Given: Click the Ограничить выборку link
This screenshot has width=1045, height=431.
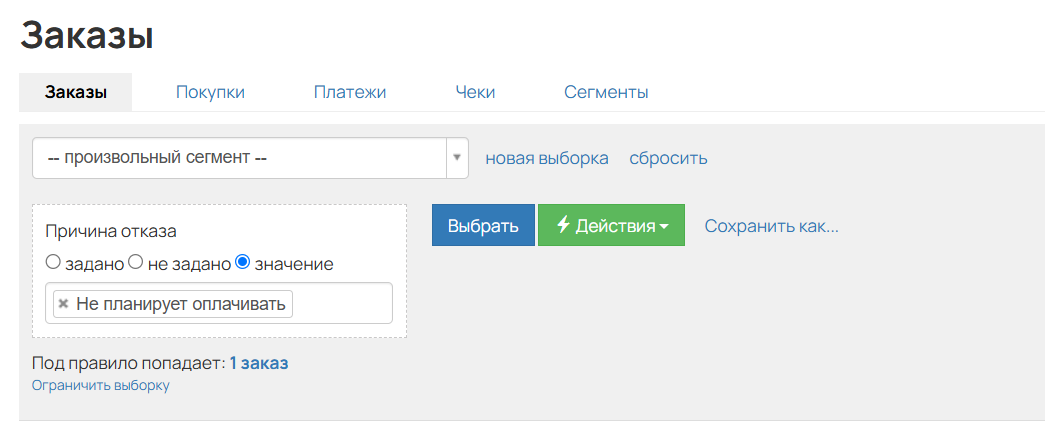Looking at the screenshot, I should (101, 385).
